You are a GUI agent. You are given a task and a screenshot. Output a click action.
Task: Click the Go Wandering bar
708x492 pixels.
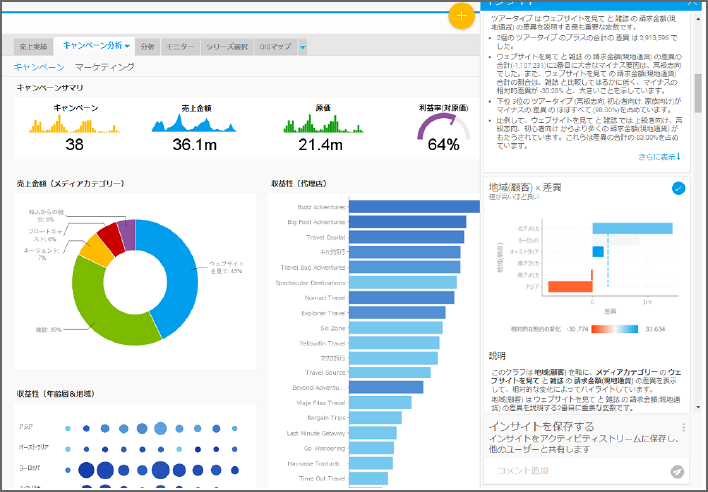pos(371,448)
